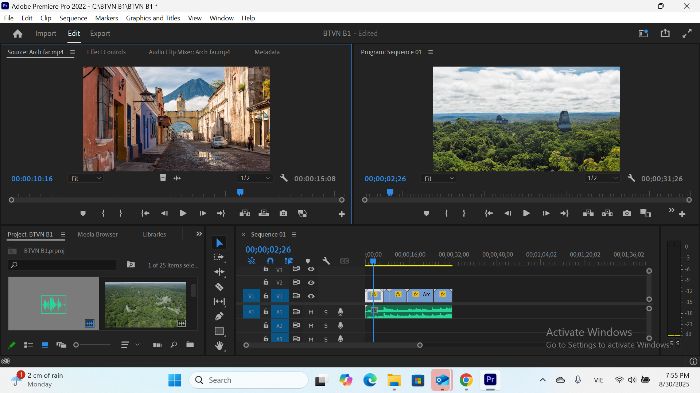Open timeline display settings wrench
The width and height of the screenshot is (700, 393).
coord(326,261)
